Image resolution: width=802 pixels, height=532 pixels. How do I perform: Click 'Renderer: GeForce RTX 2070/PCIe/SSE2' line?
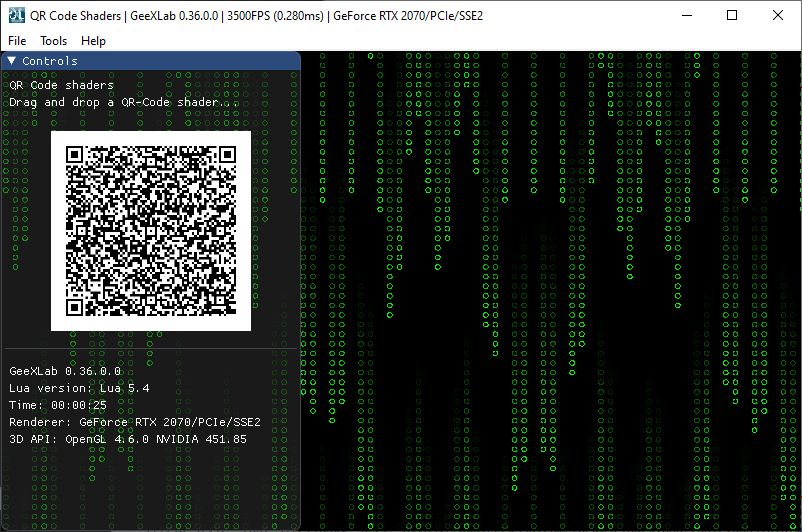click(x=135, y=422)
